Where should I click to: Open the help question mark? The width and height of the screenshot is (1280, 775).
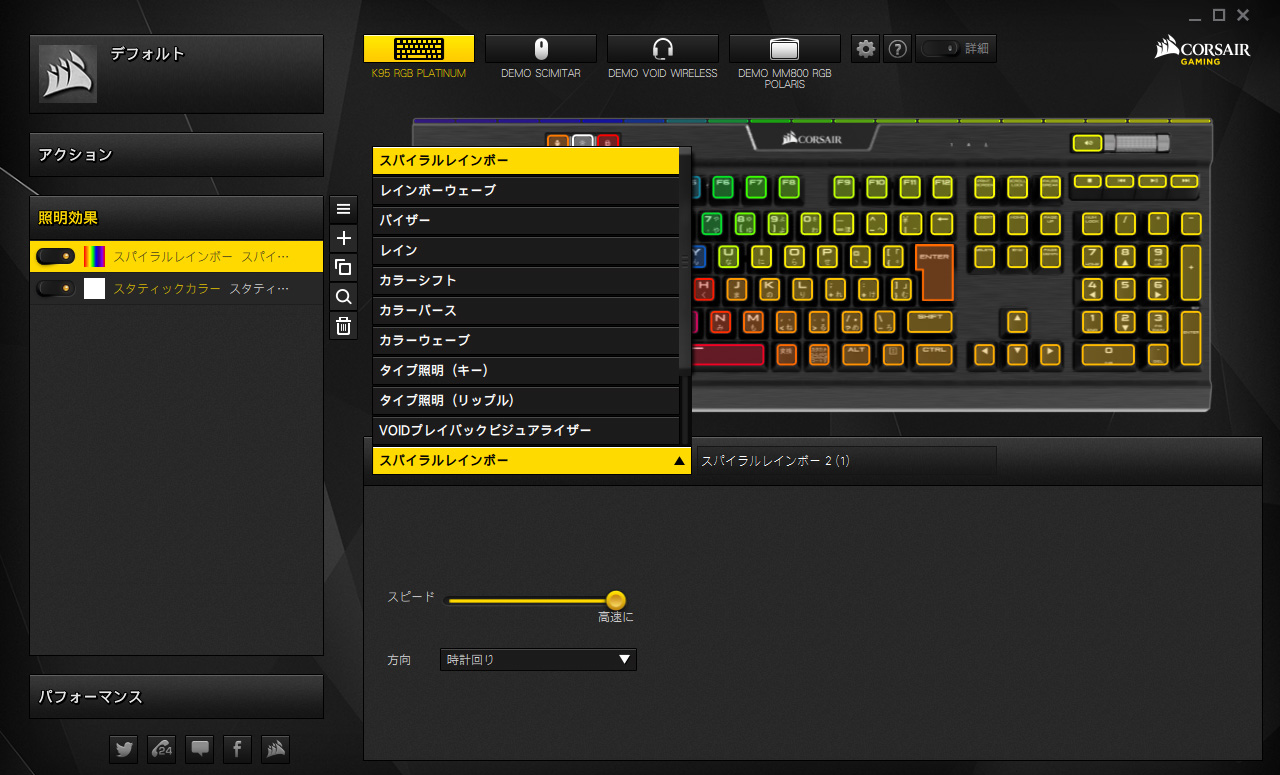(898, 48)
